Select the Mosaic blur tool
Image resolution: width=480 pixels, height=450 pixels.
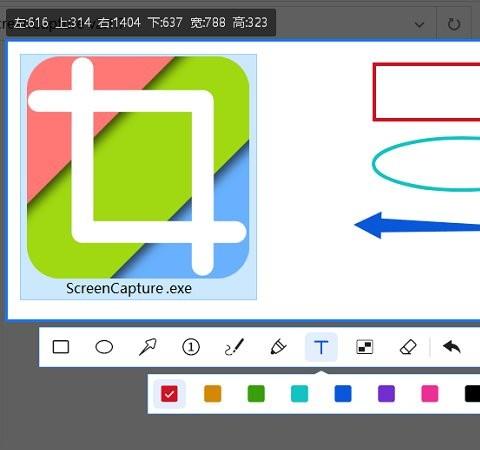tap(365, 347)
